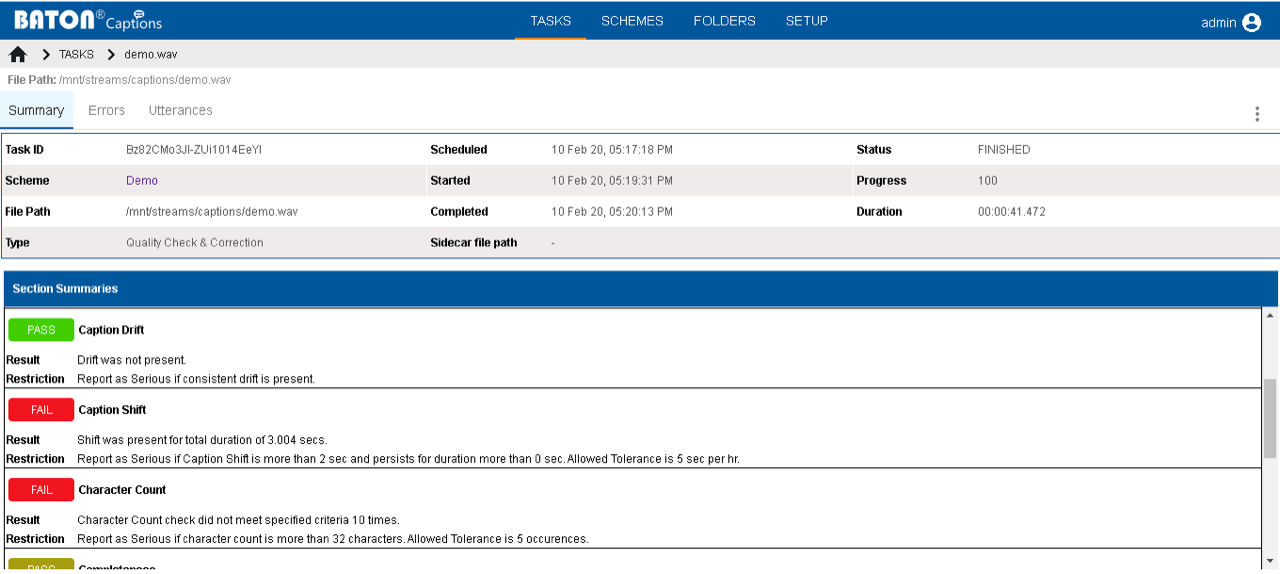
Task: Click the BATON Captions logo
Action: (87, 20)
